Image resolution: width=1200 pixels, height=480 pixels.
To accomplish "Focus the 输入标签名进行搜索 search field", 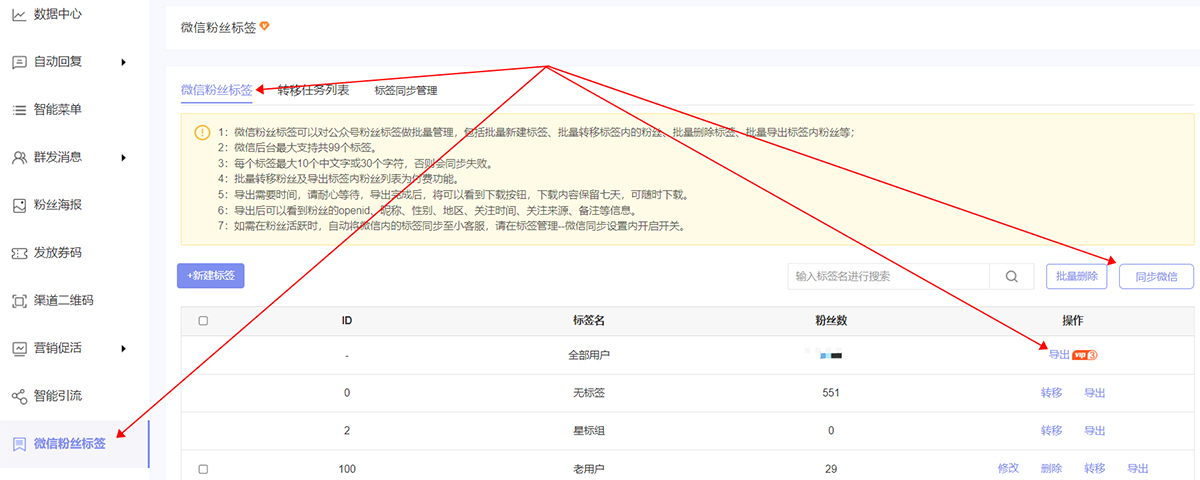I will tap(889, 277).
